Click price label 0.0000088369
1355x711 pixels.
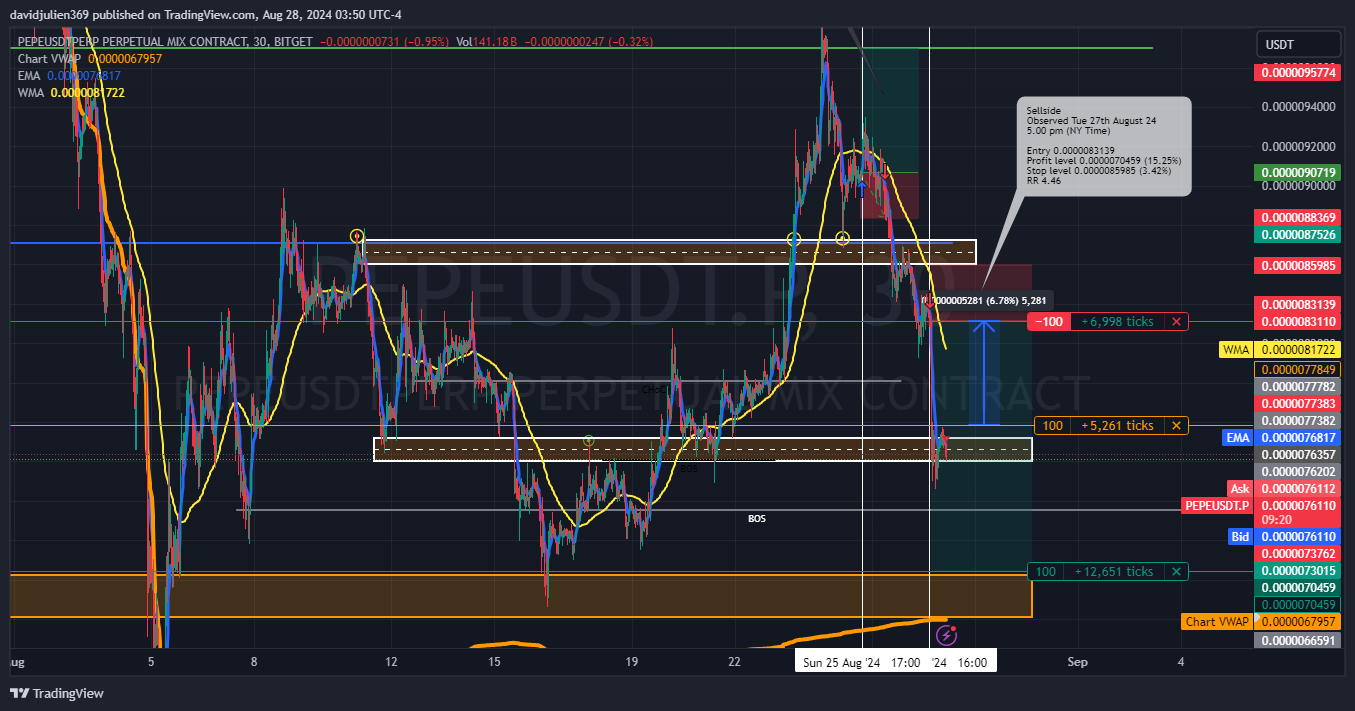(x=1297, y=218)
